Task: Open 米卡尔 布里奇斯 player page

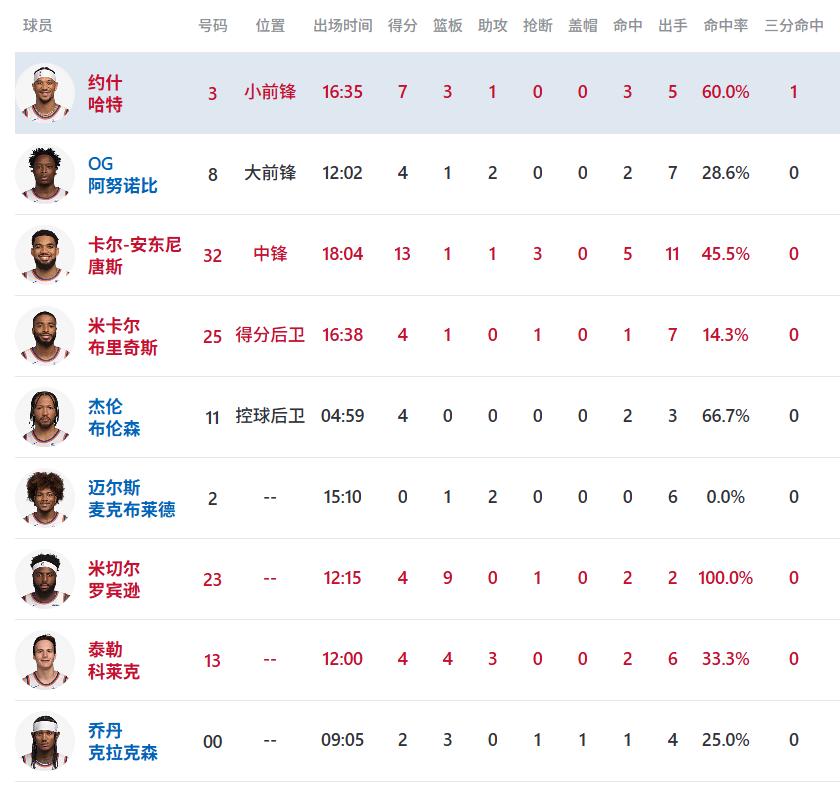Action: 122,336
